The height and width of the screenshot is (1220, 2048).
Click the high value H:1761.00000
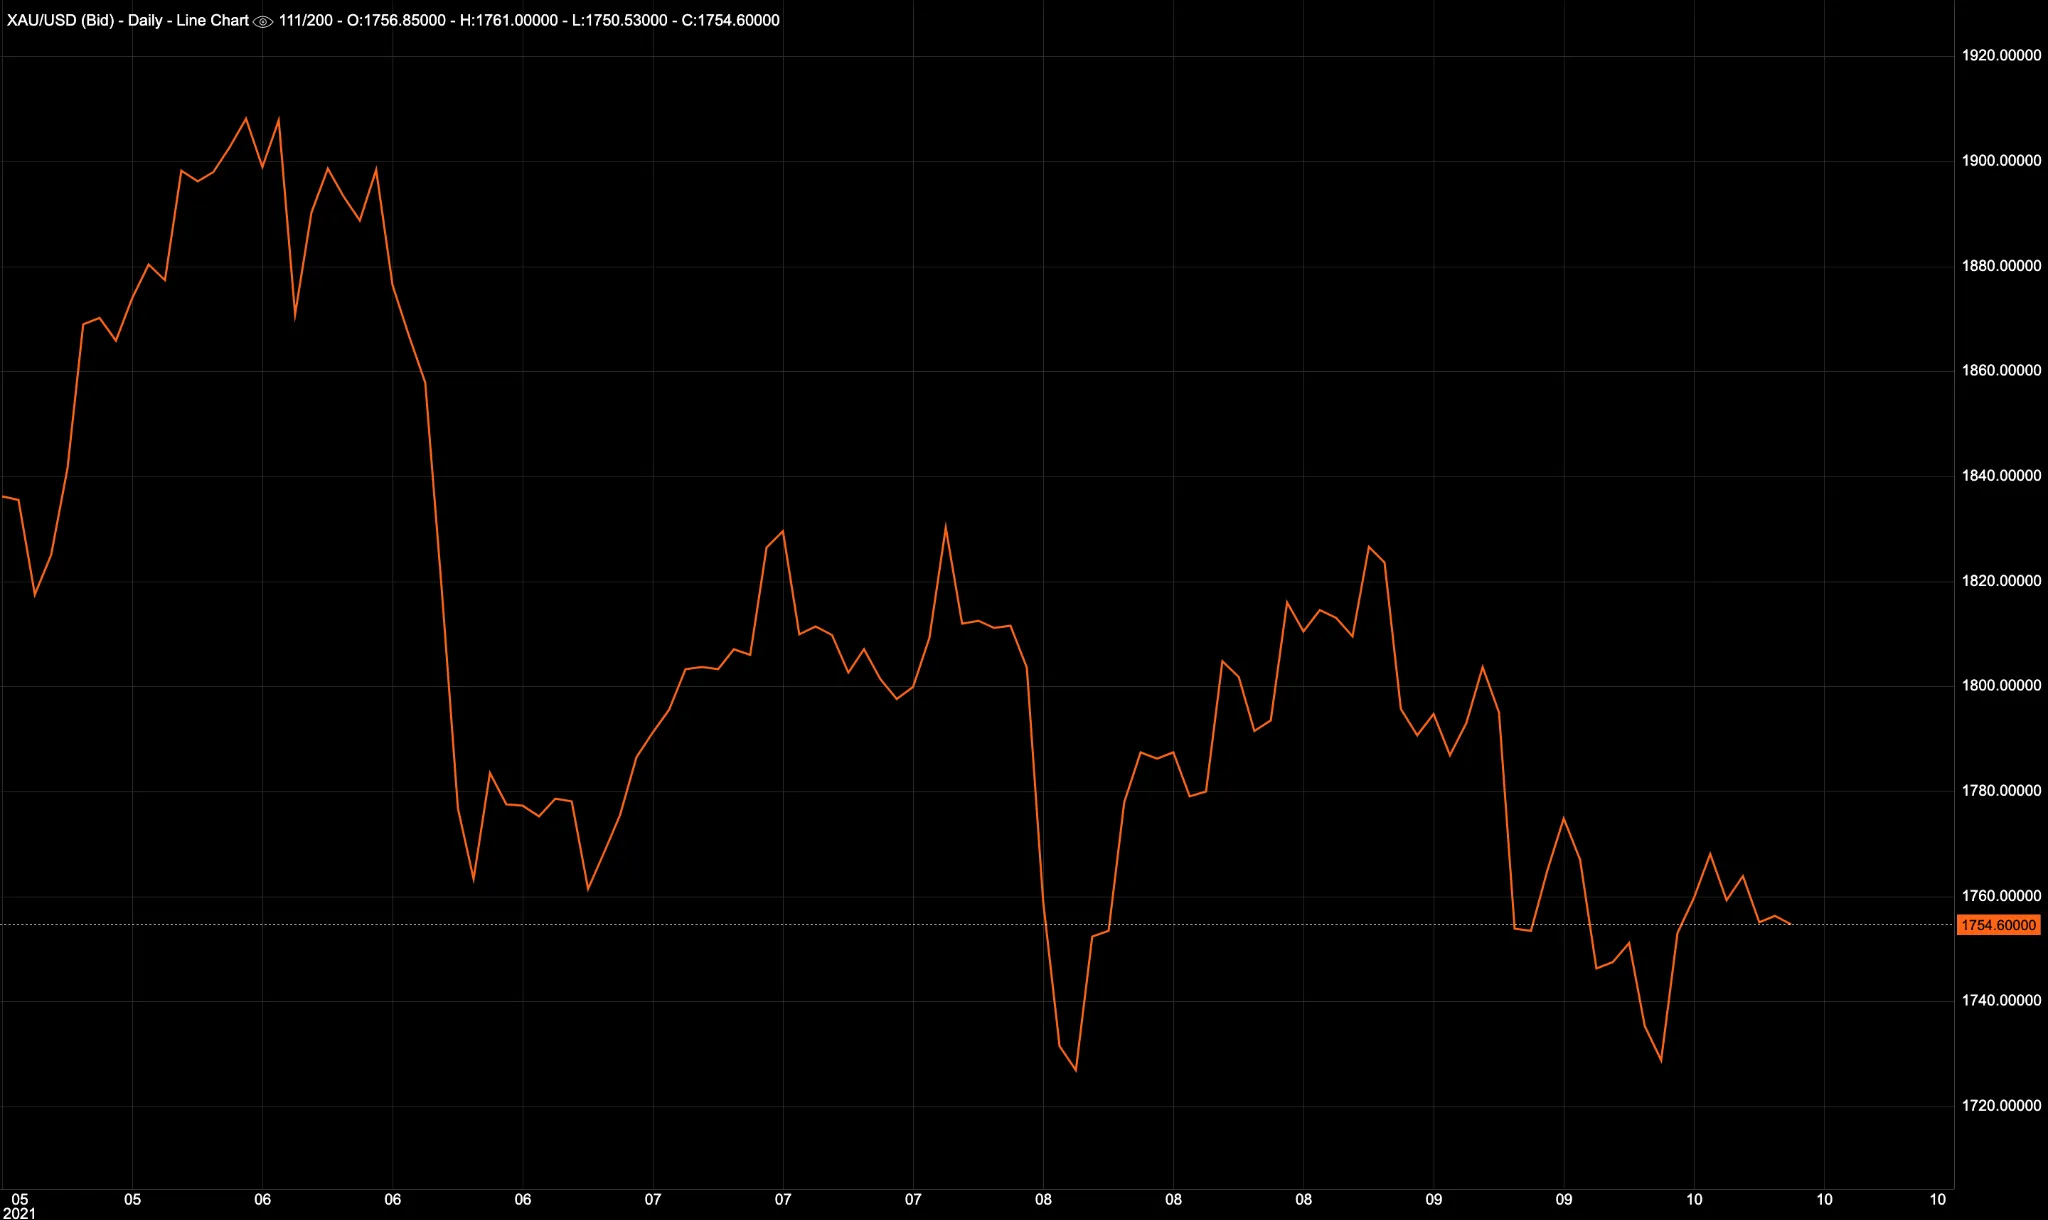pos(510,20)
